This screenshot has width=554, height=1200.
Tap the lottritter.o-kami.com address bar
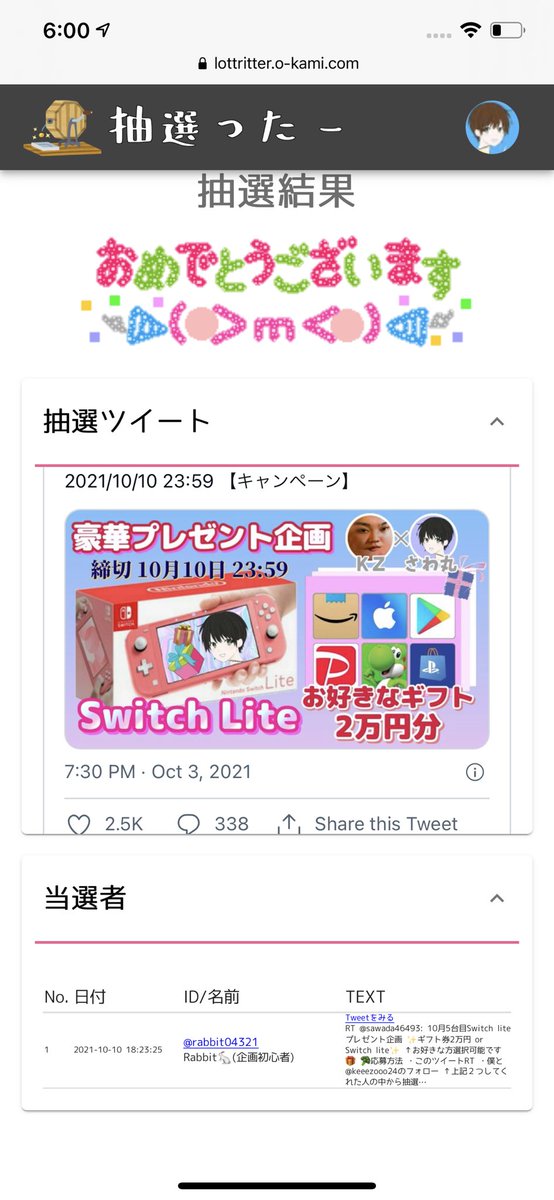point(277,63)
